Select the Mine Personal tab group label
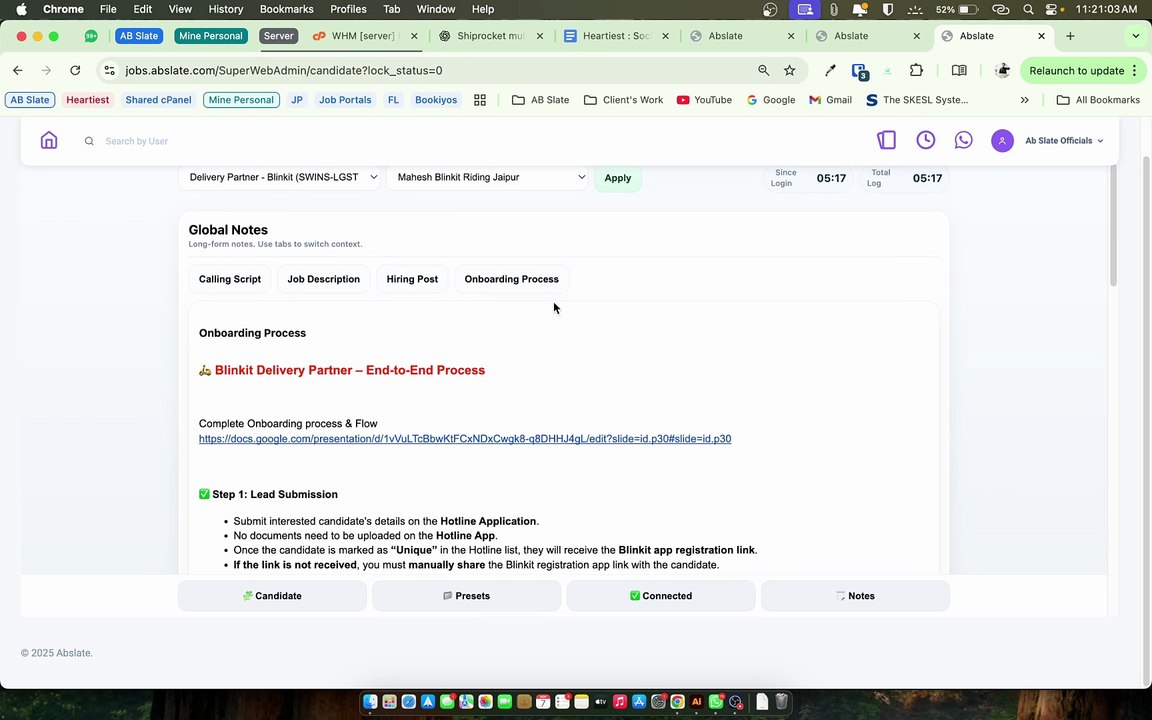Screen dimensions: 1152x720 [x=211, y=36]
